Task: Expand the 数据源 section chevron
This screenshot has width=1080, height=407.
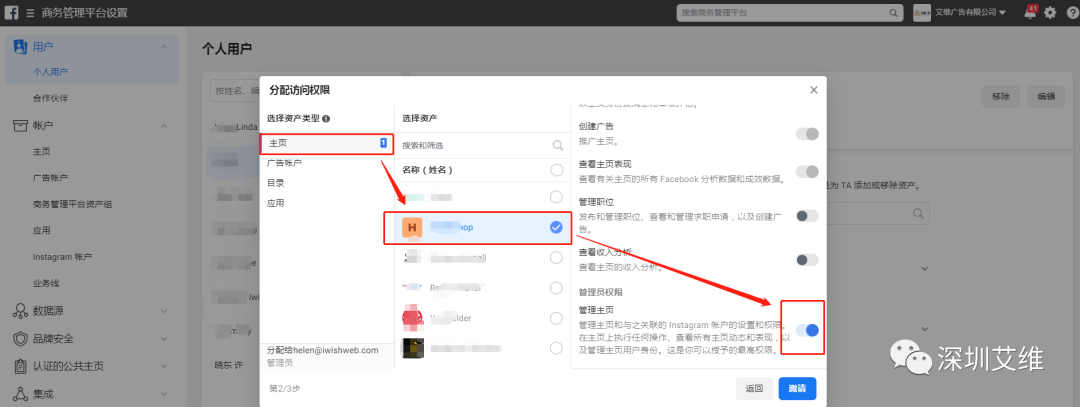Action: click(164, 311)
